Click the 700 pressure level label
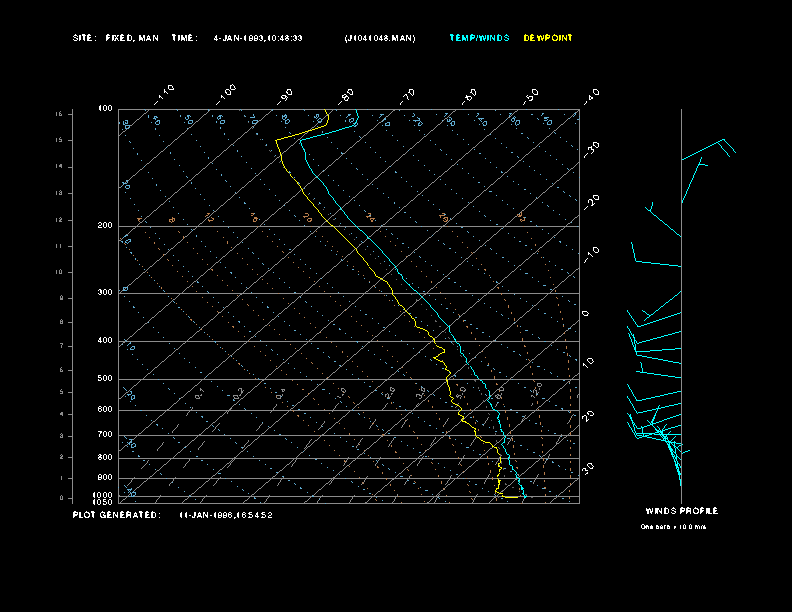This screenshot has height=612, width=792. [105, 434]
